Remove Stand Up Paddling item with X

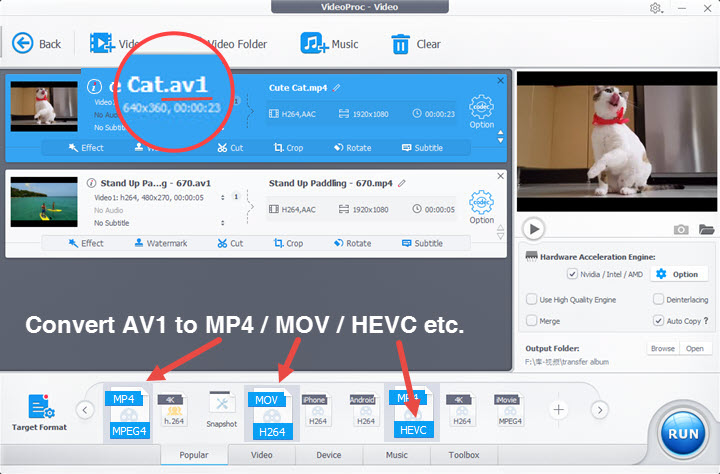point(501,176)
